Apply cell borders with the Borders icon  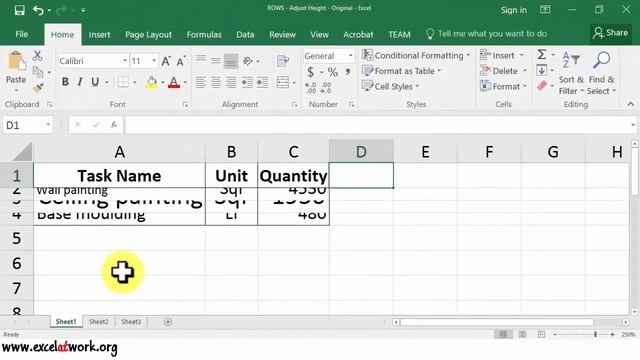[123, 82]
